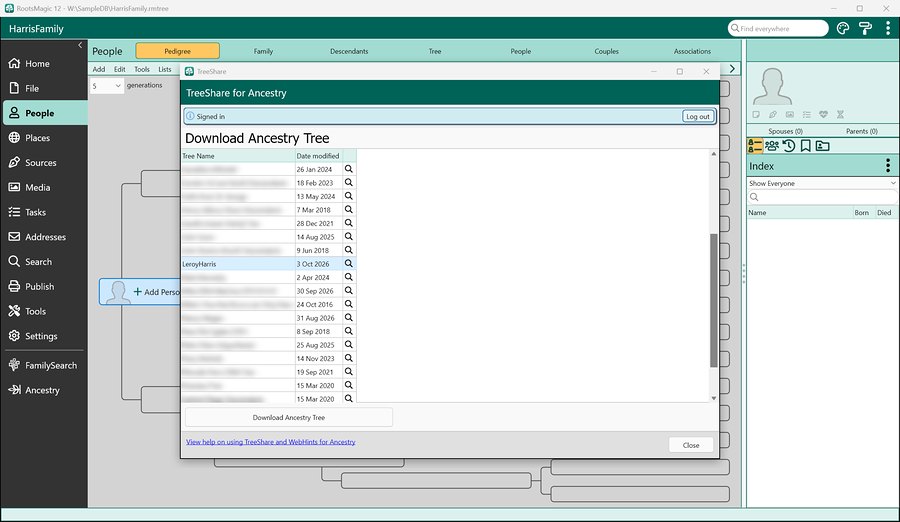Sort by Date modified column header
Viewport: 900px width, 522px height.
tap(318, 156)
